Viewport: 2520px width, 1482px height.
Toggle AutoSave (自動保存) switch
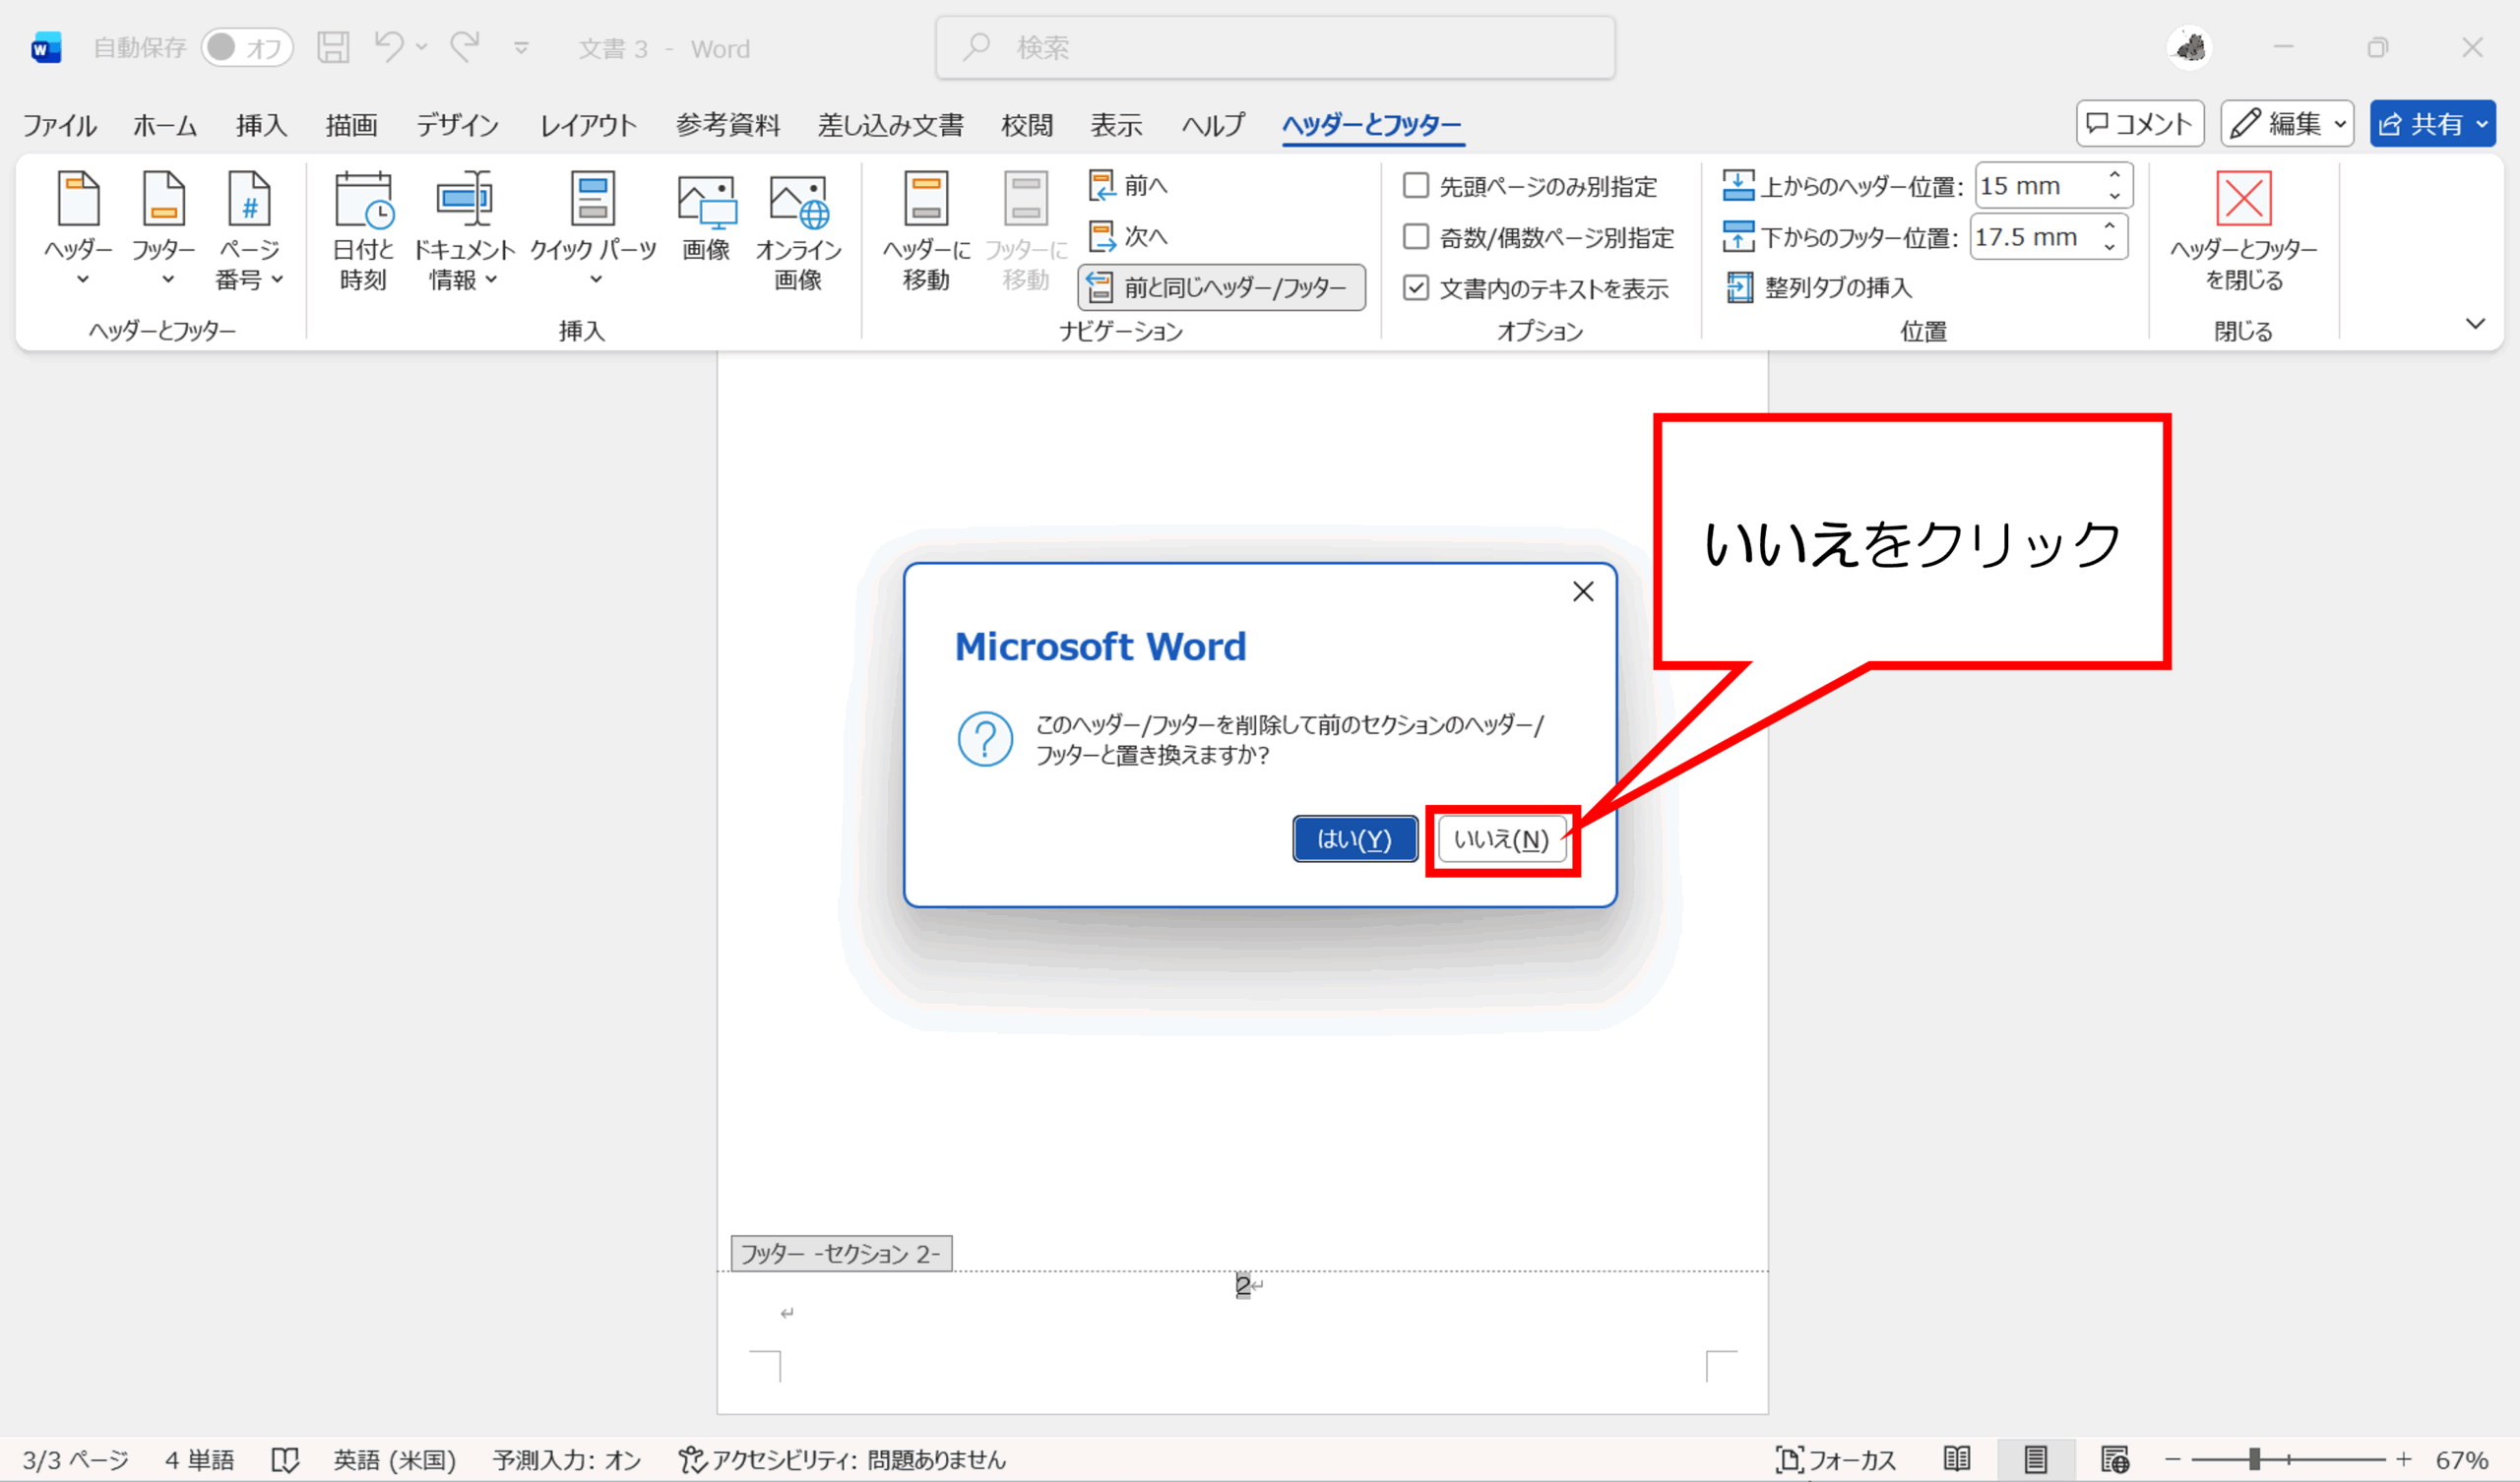pyautogui.click(x=247, y=48)
